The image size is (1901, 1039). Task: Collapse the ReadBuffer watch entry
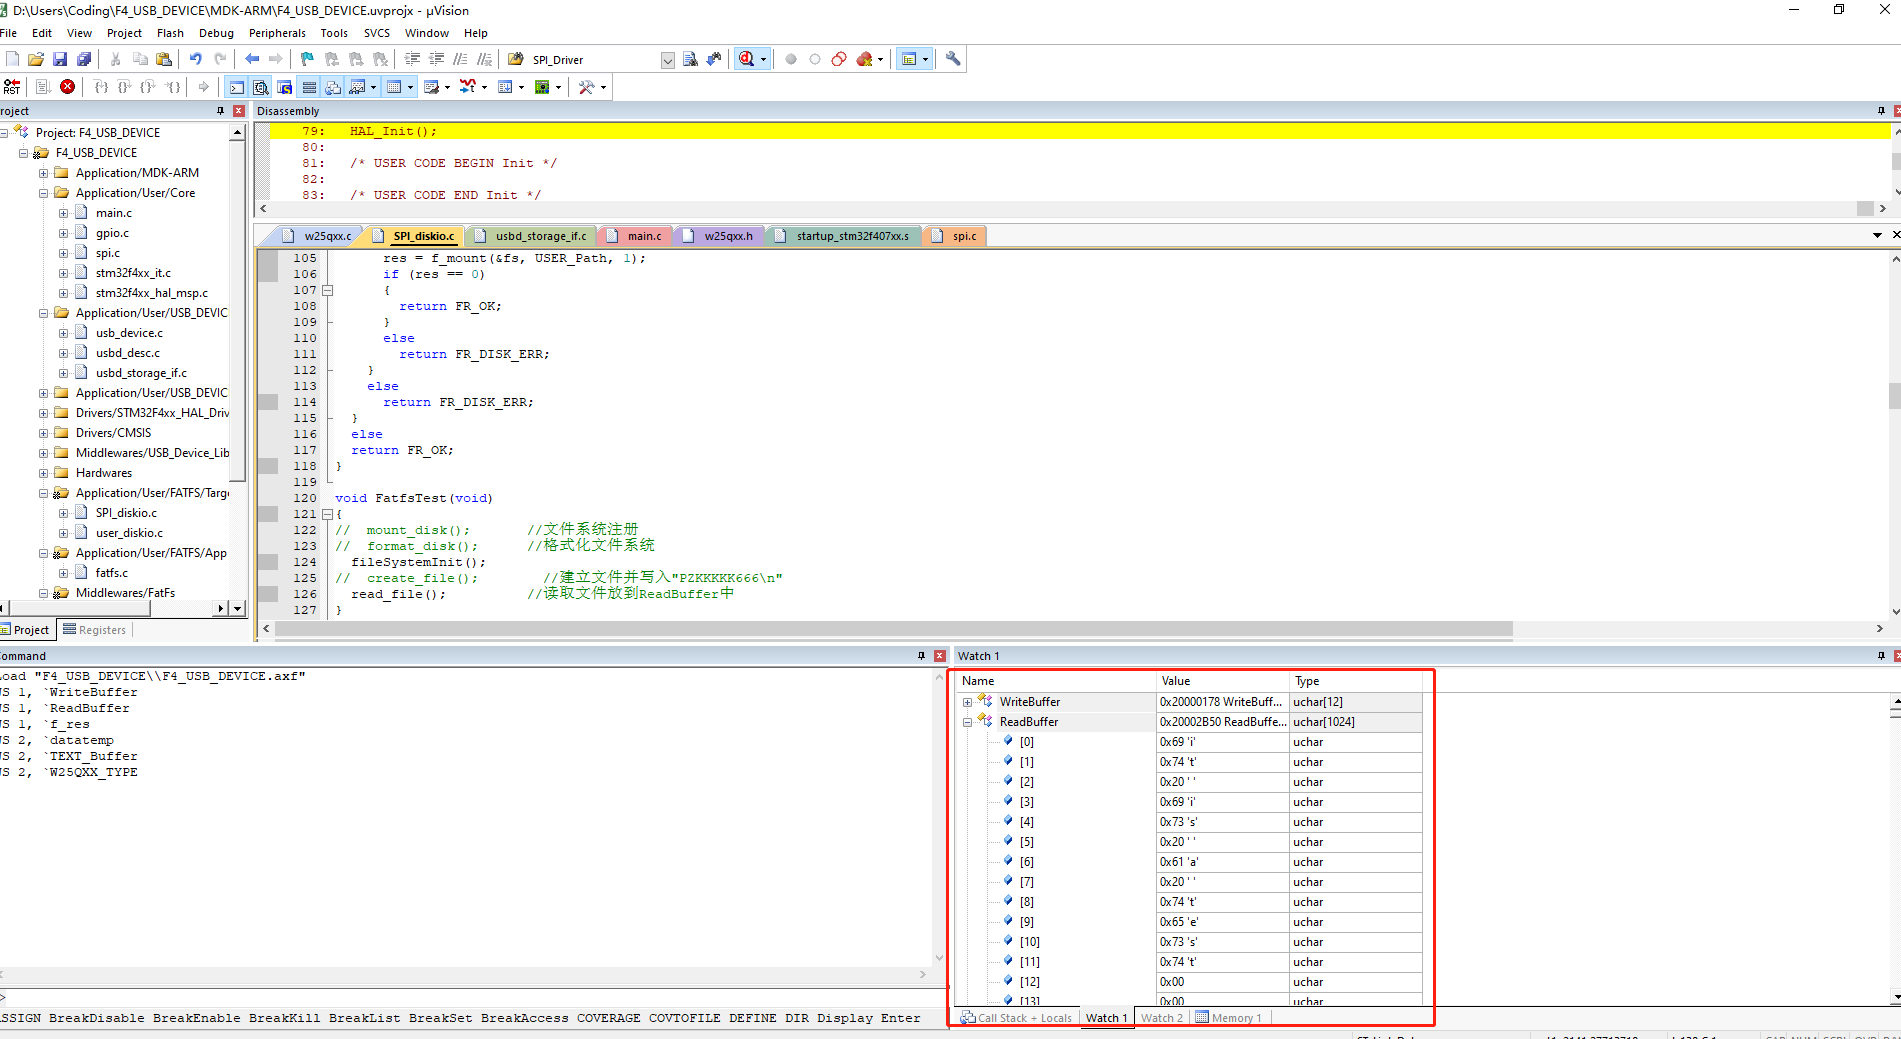(967, 722)
